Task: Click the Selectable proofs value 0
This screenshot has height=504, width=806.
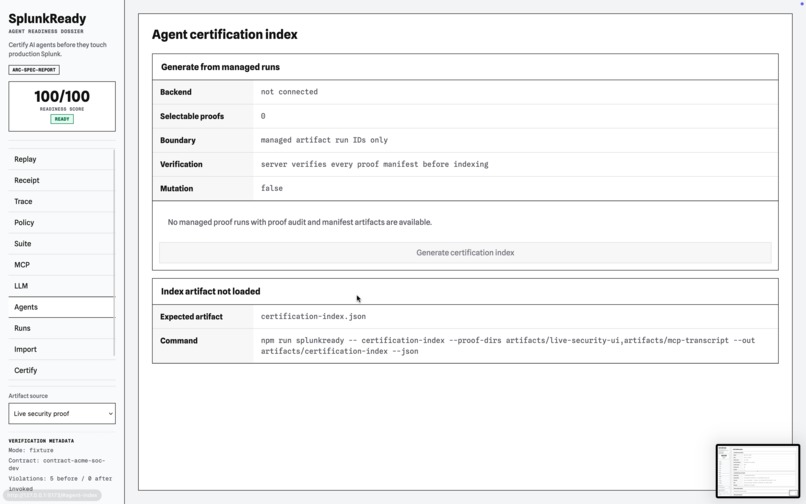Action: click(263, 116)
